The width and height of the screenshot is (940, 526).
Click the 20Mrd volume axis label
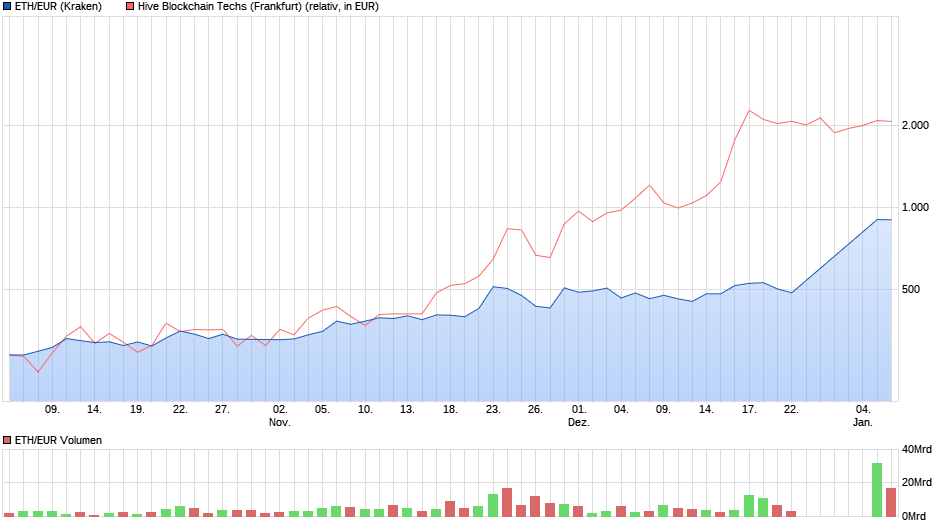click(x=917, y=482)
